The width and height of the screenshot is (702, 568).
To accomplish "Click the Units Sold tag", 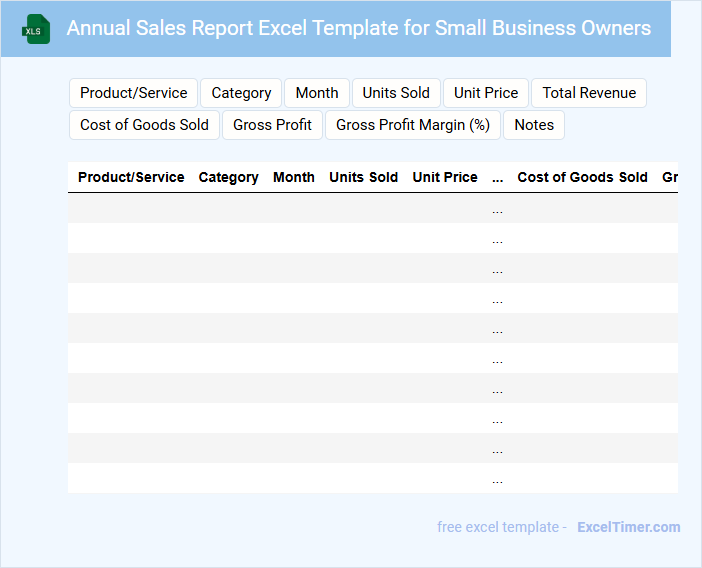I will (396, 93).
